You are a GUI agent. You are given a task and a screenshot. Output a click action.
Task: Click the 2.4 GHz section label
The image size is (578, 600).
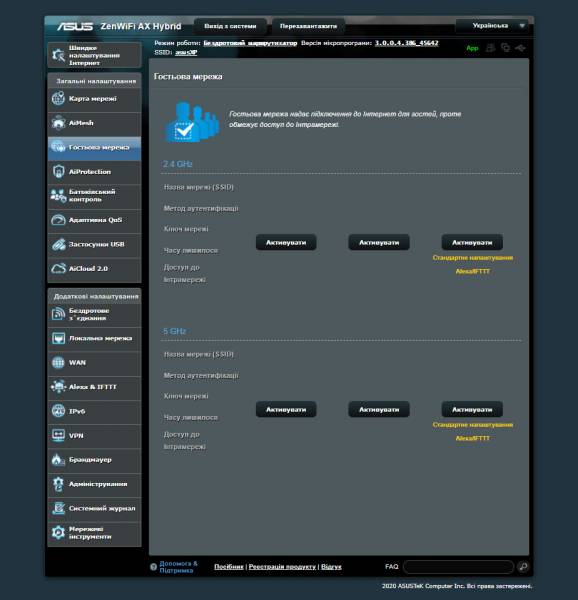point(177,164)
